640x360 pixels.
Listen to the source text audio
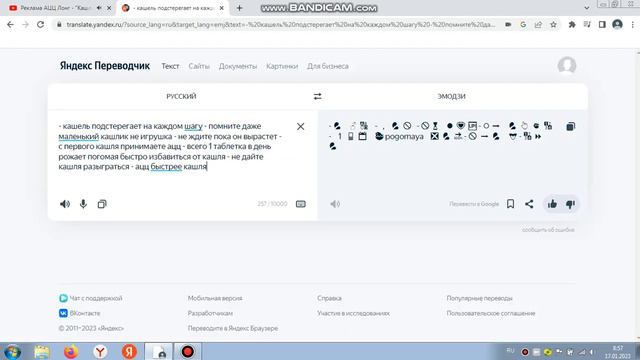[x=65, y=204]
